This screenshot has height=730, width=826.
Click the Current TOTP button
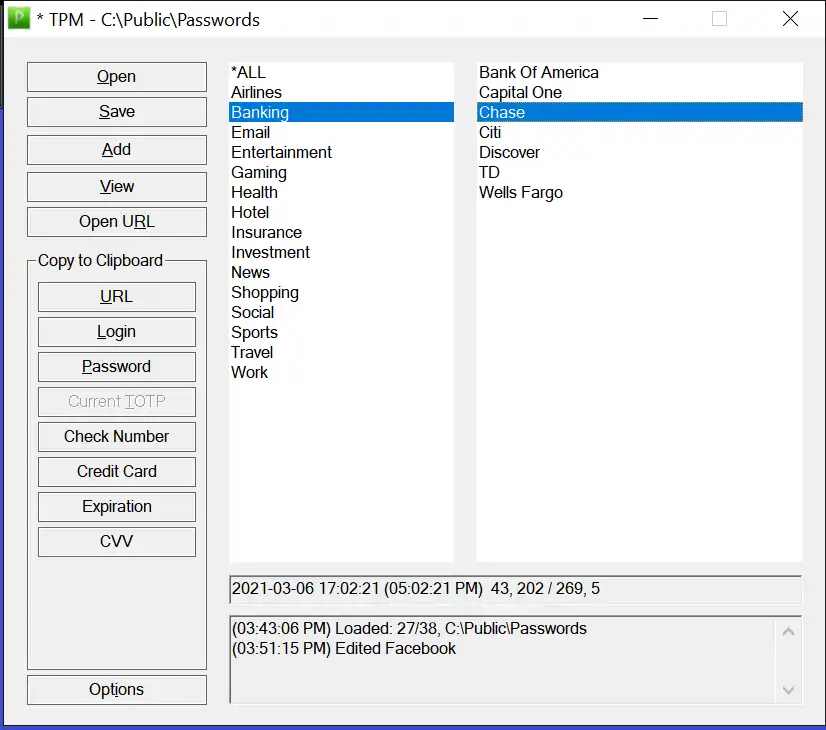(116, 402)
